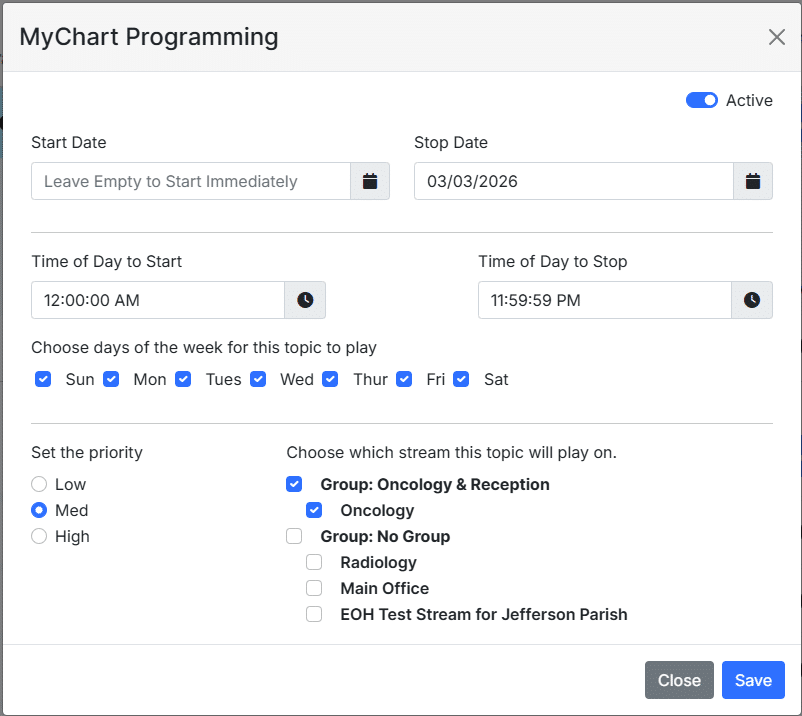The height and width of the screenshot is (716, 802).
Task: Uncheck the Wed day checkbox
Action: [x=258, y=379]
